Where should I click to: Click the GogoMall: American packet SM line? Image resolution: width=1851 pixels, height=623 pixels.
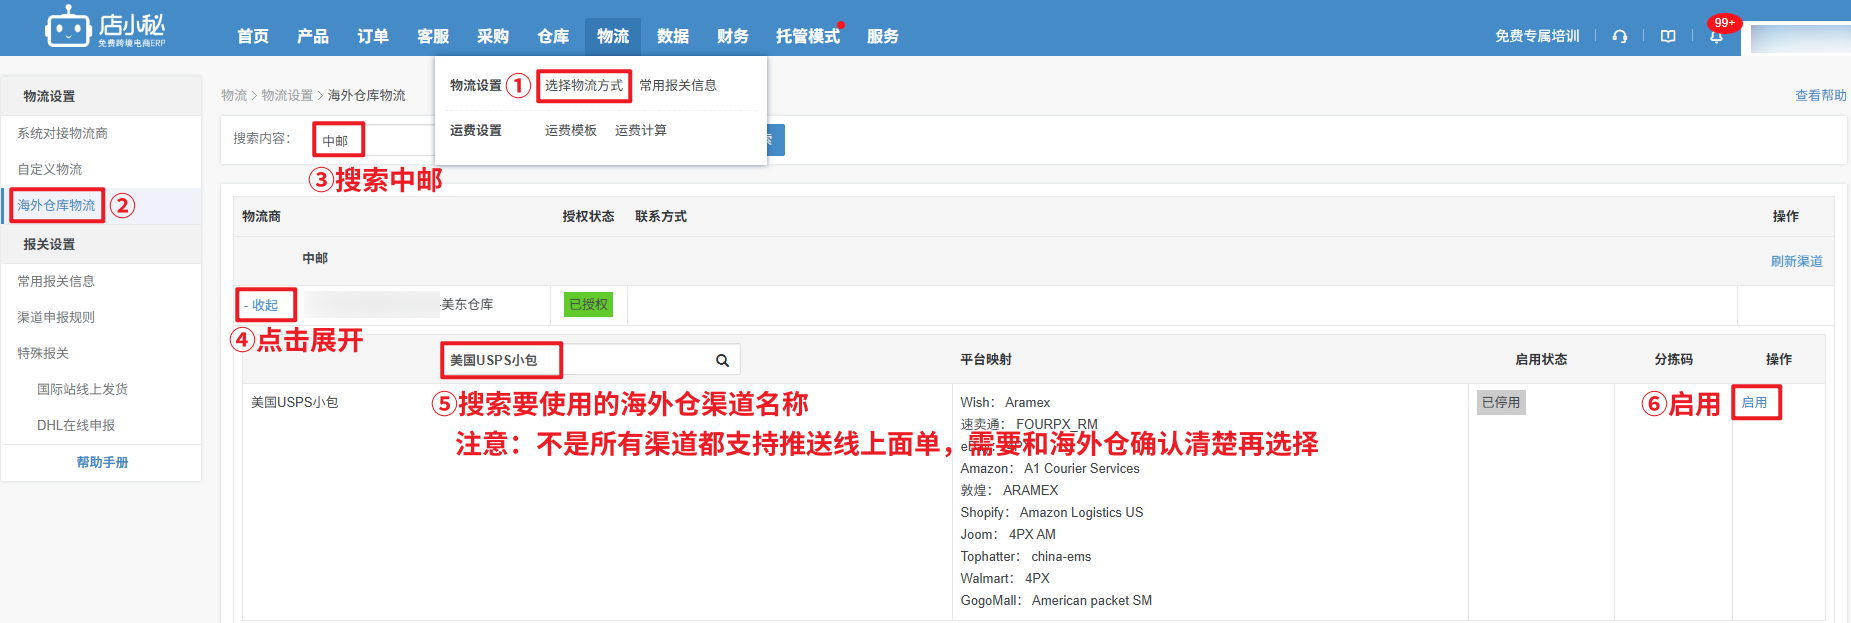point(1056,601)
